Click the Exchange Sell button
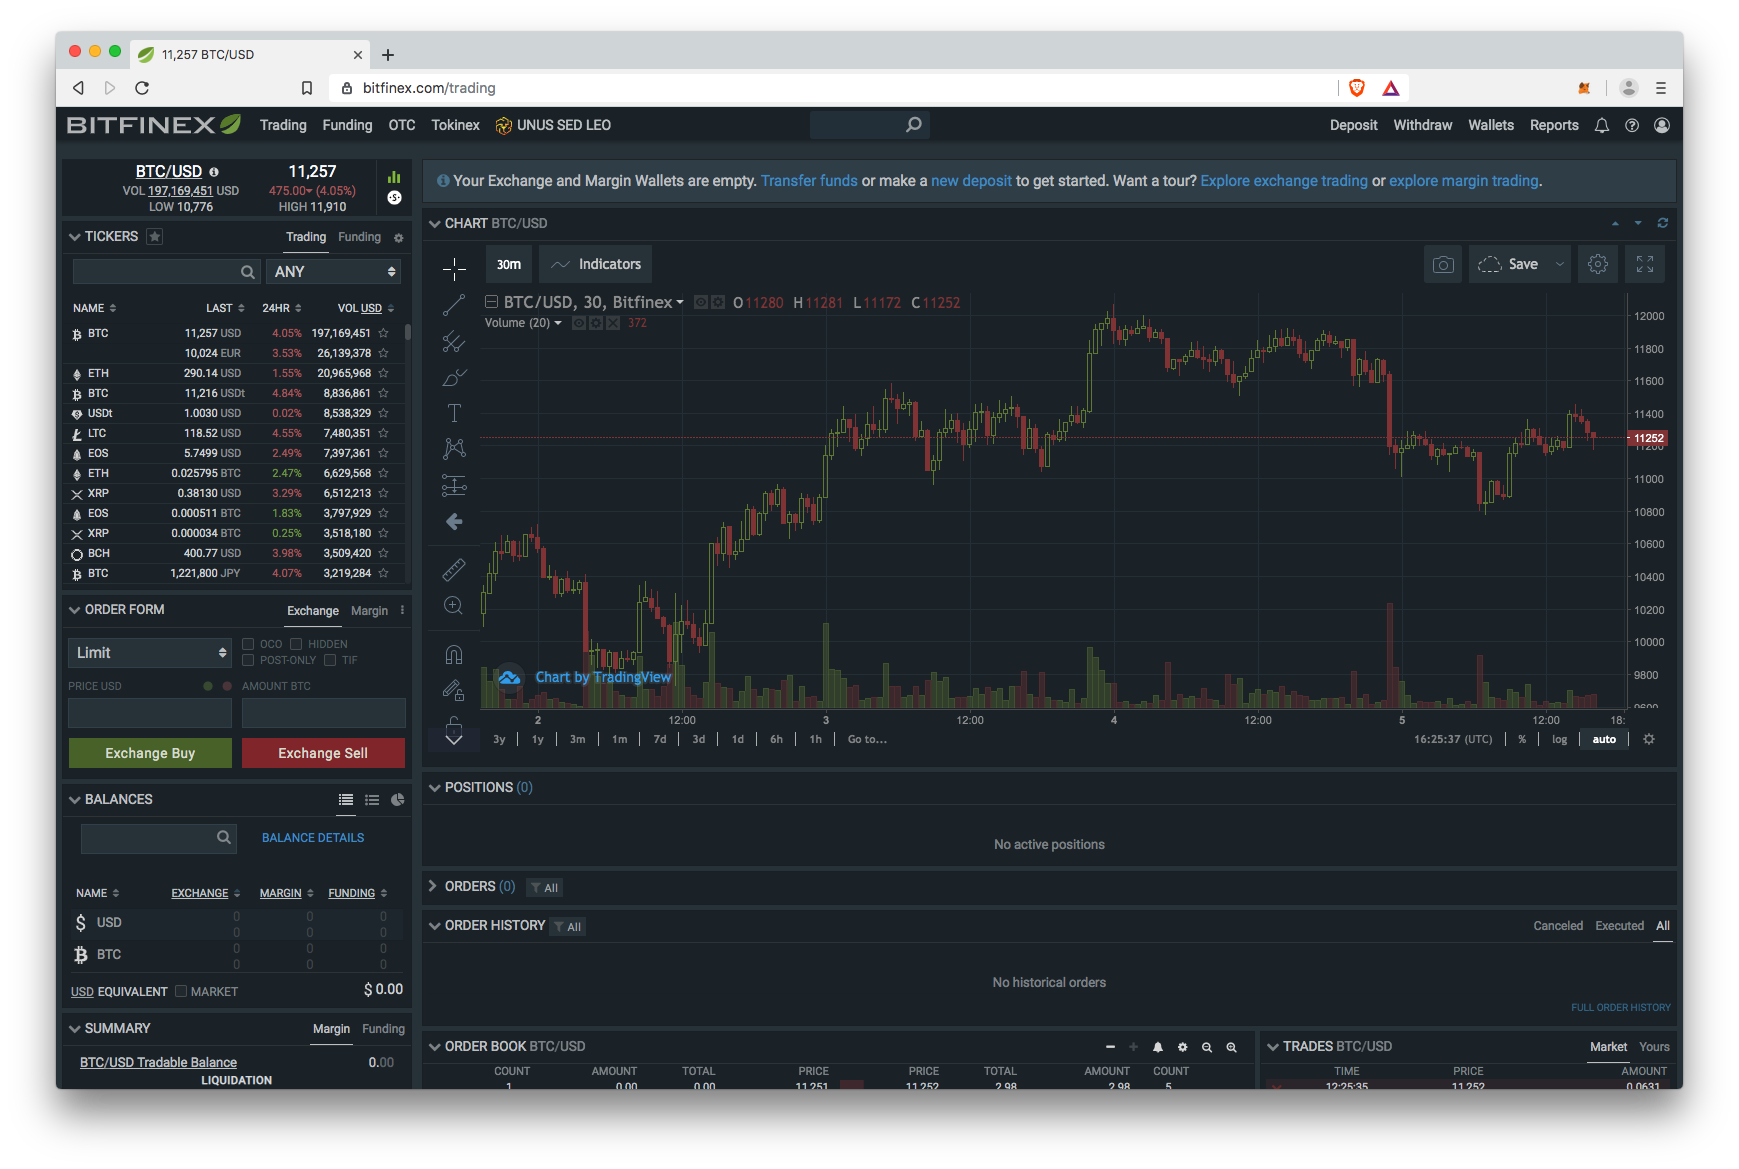Screen dimensions: 1739x1169 pyautogui.click(x=323, y=753)
